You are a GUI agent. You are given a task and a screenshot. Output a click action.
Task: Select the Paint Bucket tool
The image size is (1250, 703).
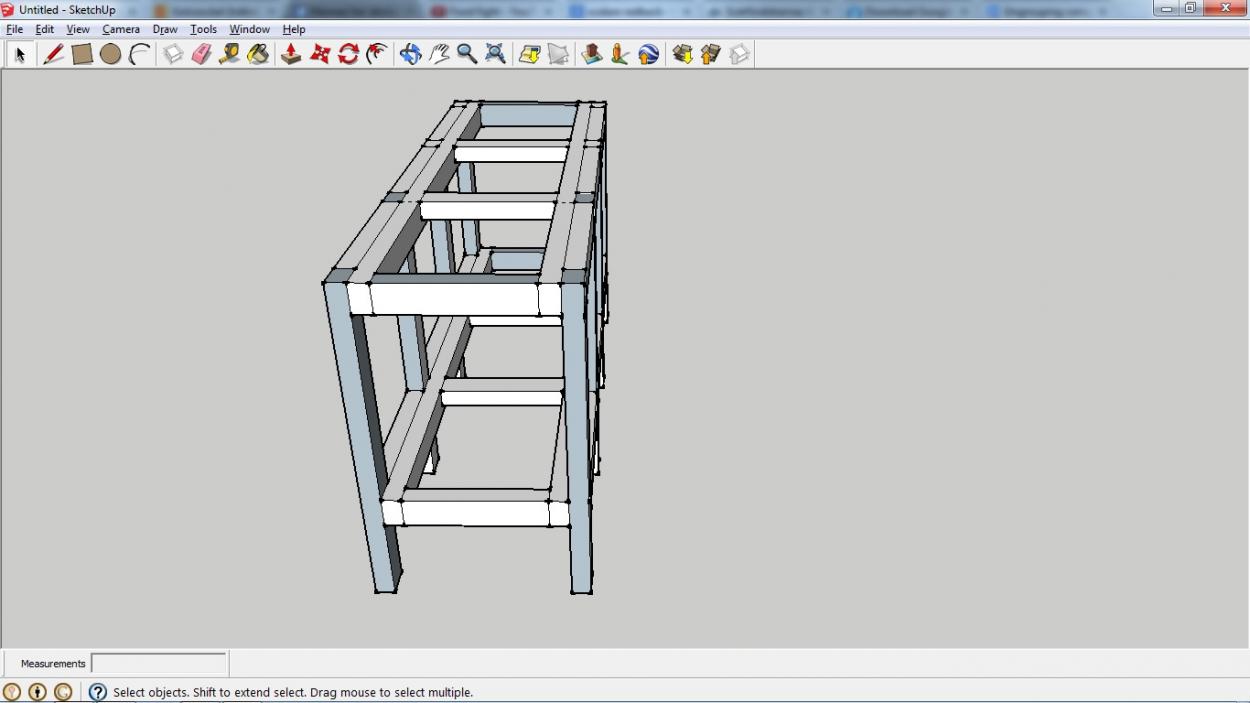point(259,55)
